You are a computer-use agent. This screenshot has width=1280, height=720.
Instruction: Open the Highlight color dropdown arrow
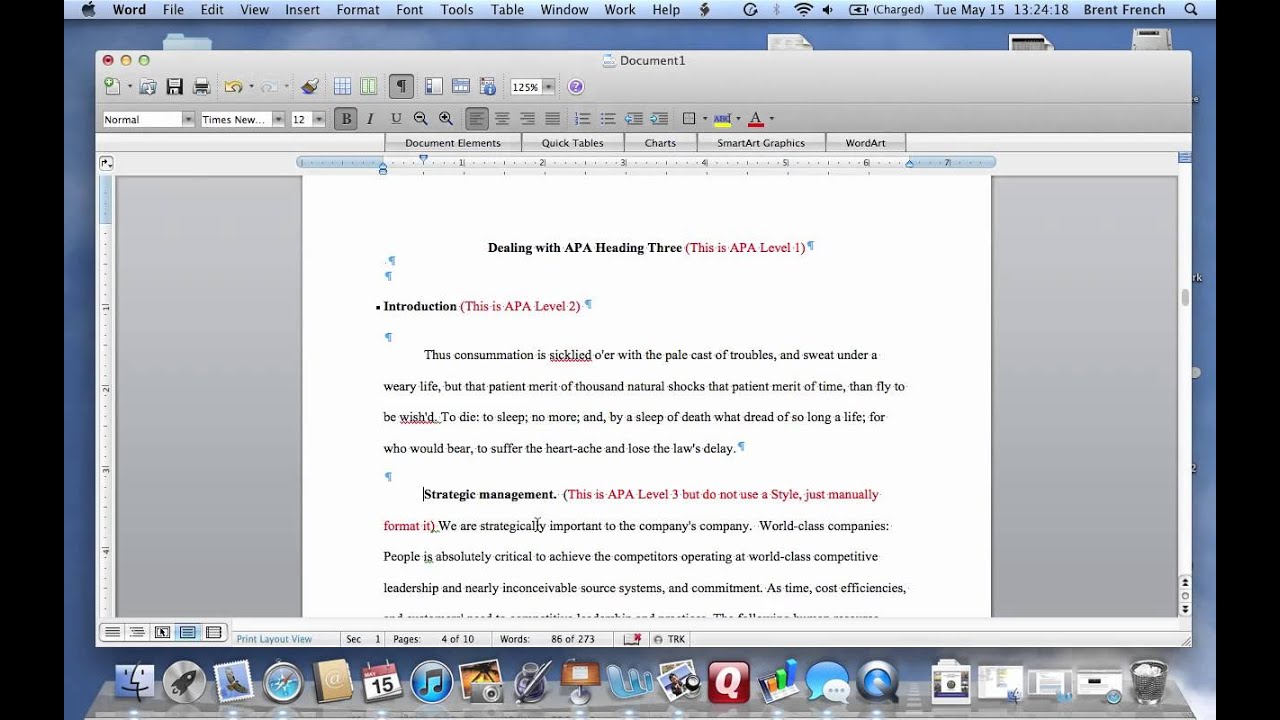(x=738, y=119)
